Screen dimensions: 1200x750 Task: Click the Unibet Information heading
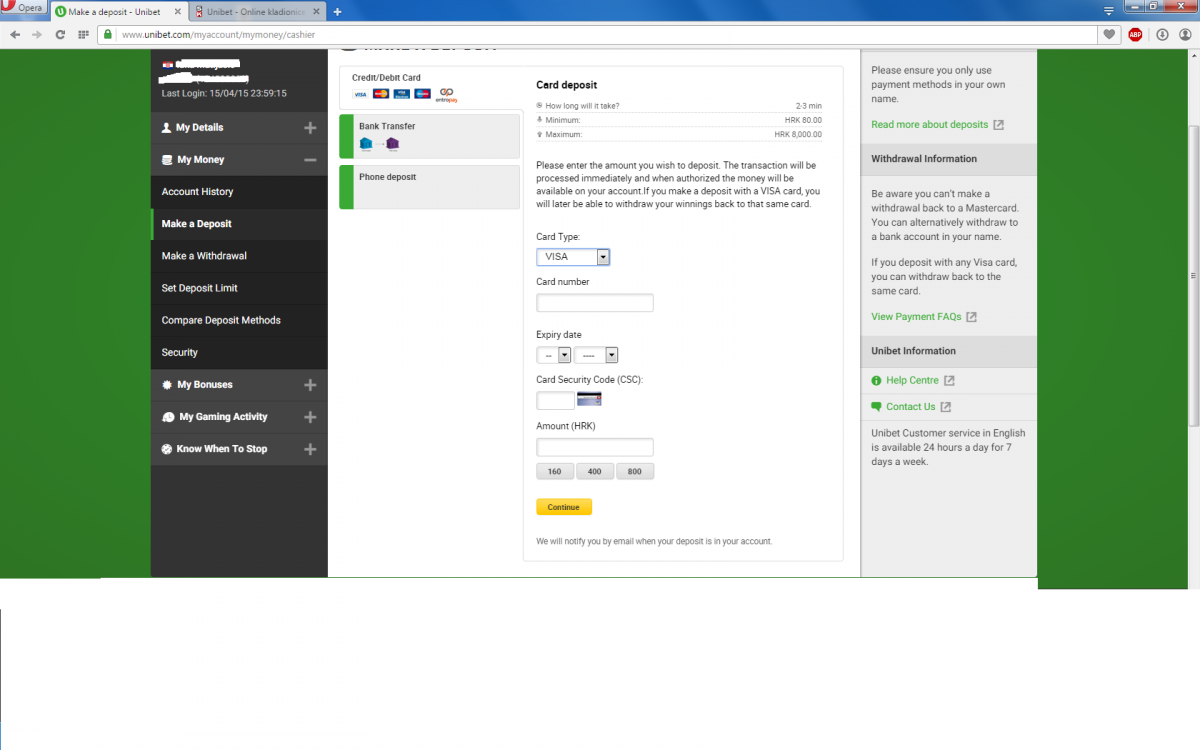tap(914, 351)
